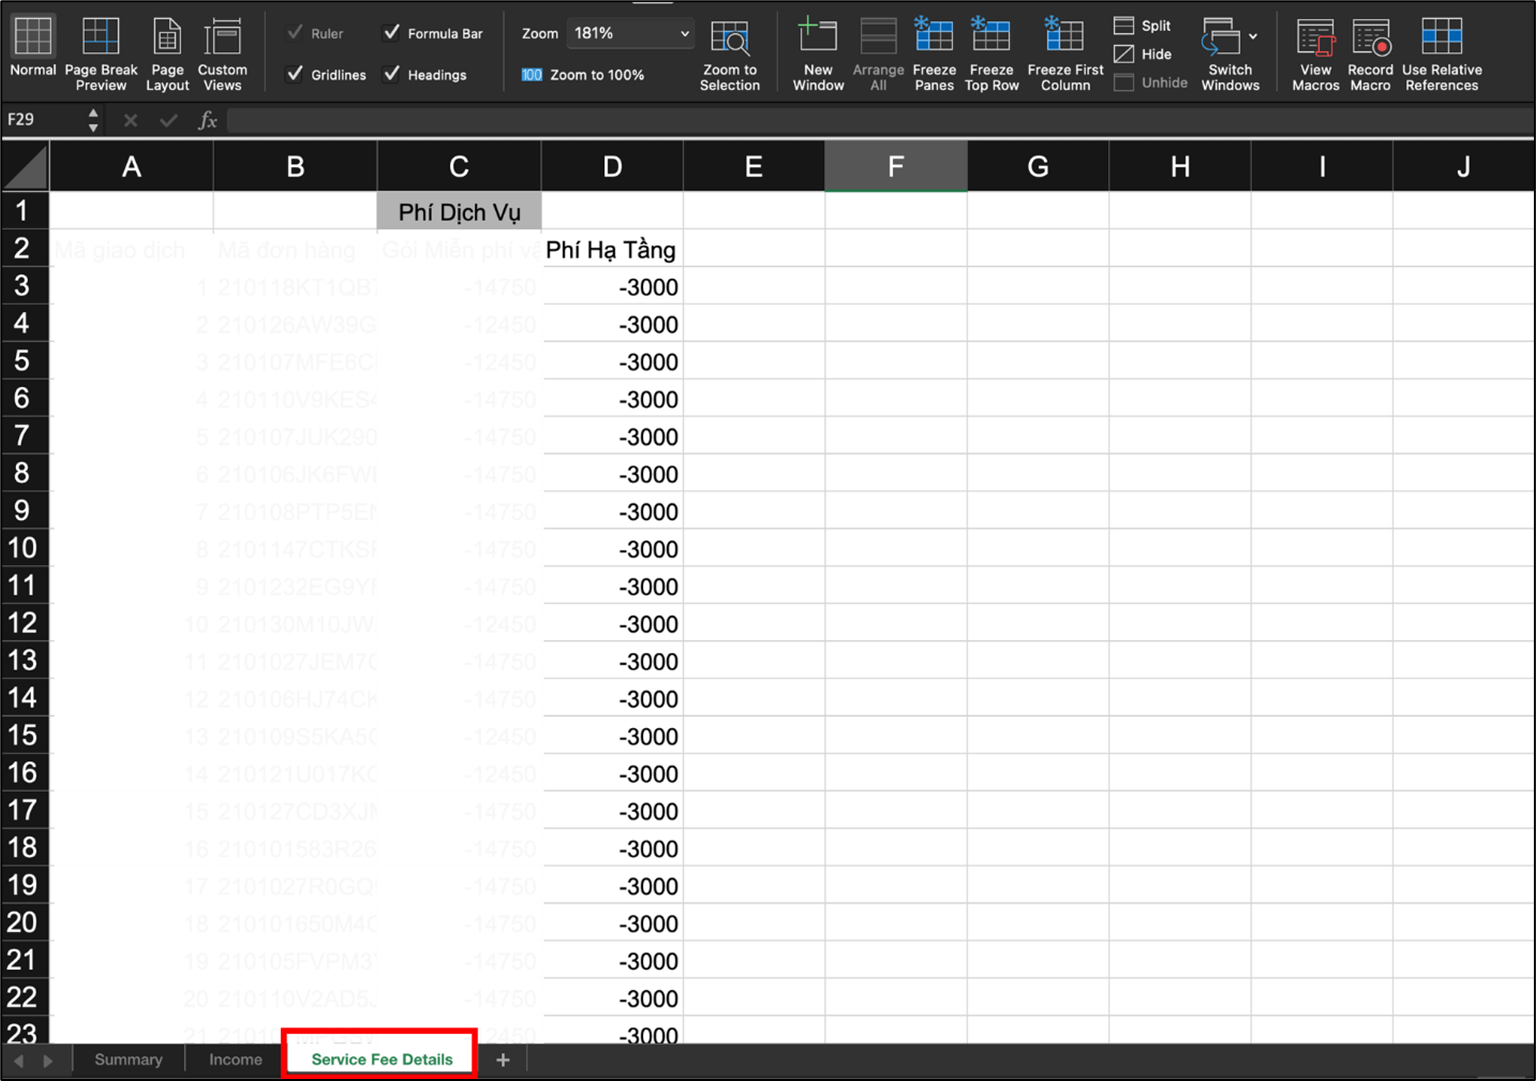
Task: Click the Name Box stepper arrows
Action: point(93,120)
